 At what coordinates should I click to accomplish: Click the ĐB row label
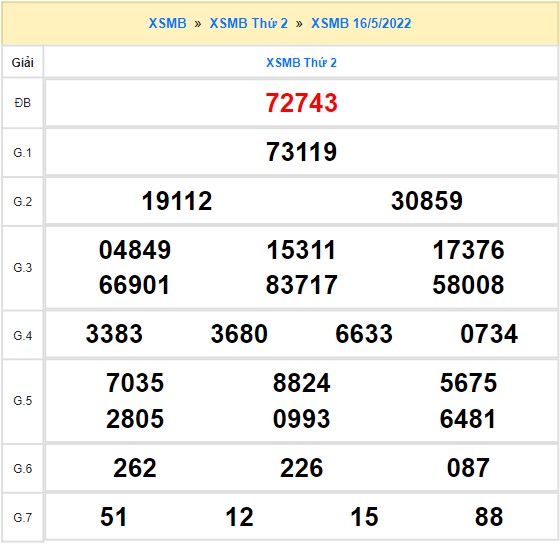click(x=22, y=103)
